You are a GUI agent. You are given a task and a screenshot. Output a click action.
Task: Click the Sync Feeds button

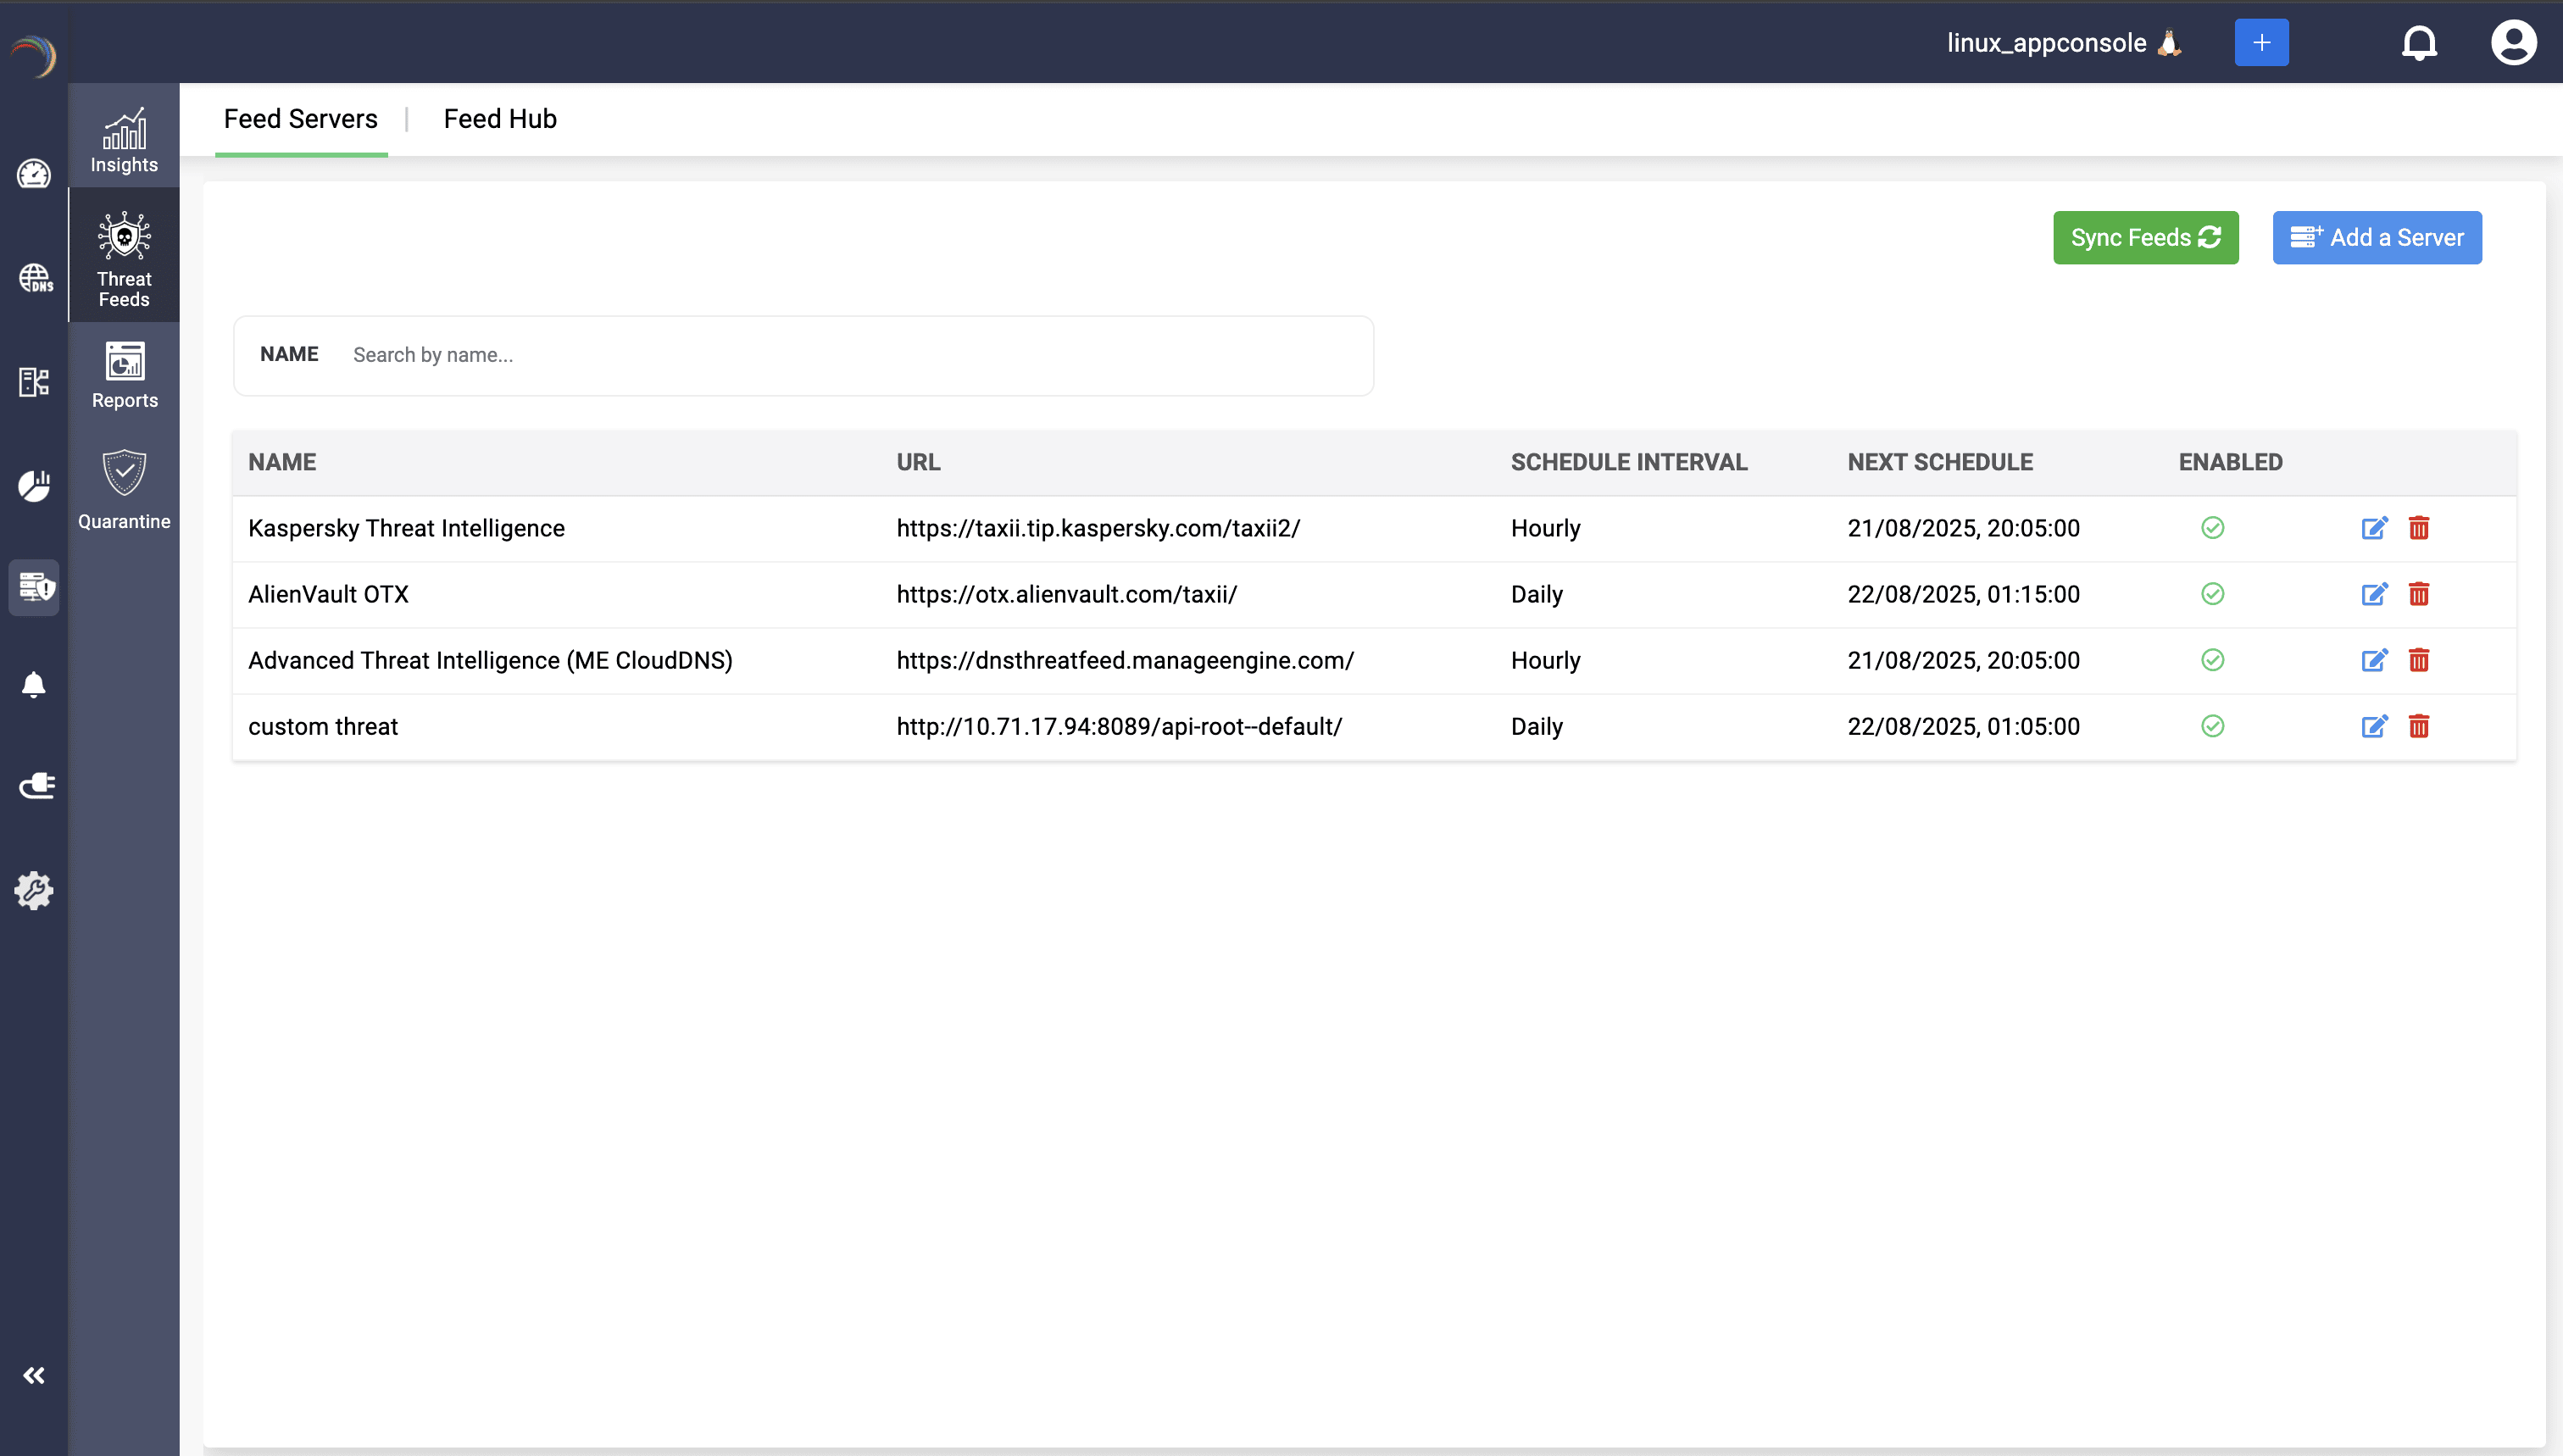click(2145, 237)
